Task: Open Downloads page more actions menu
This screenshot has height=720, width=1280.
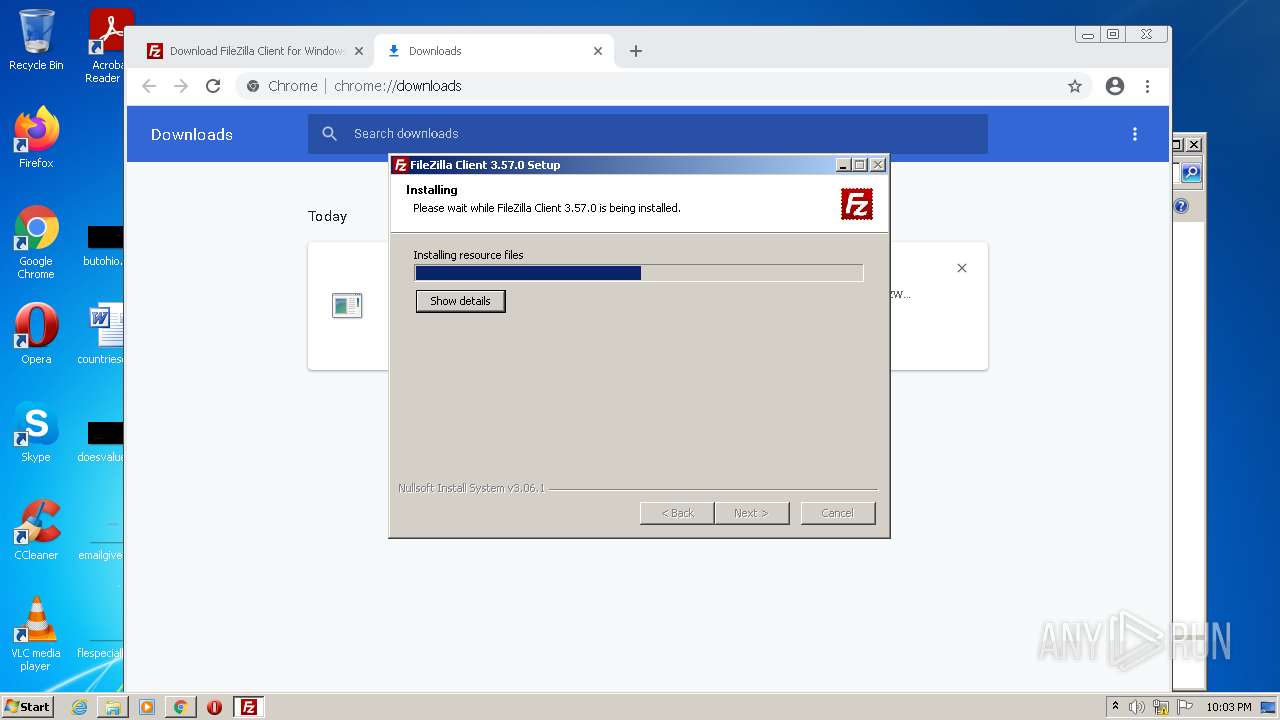Action: coord(1135,134)
